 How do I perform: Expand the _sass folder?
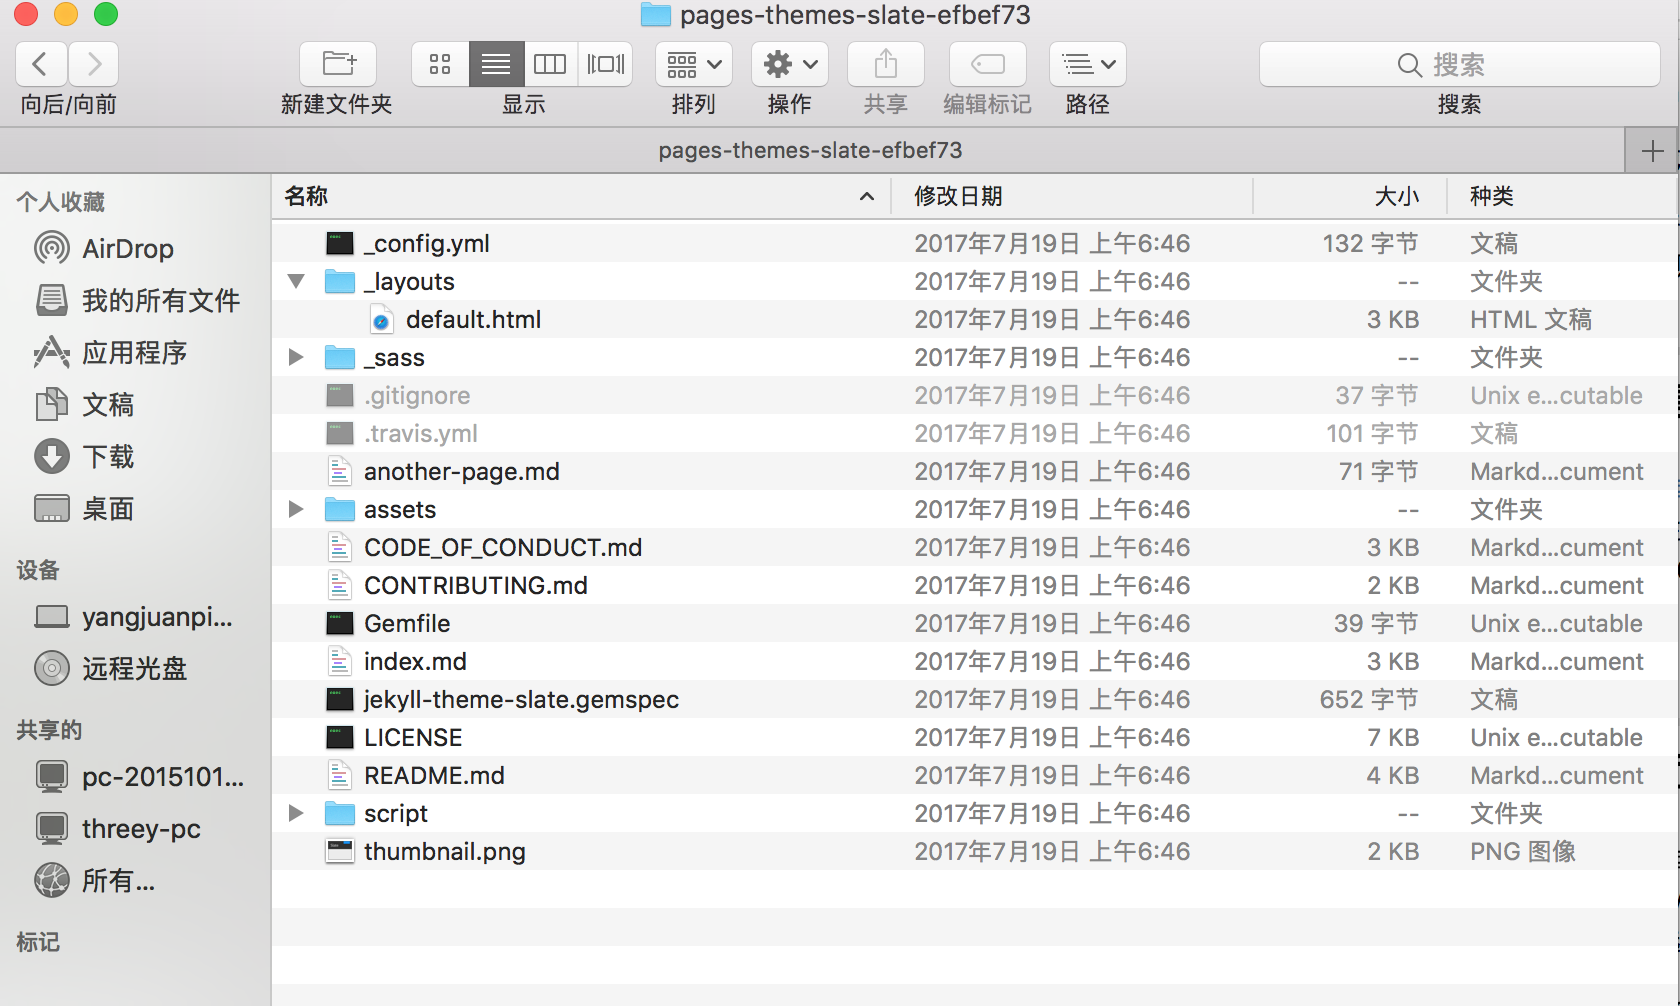coord(296,358)
